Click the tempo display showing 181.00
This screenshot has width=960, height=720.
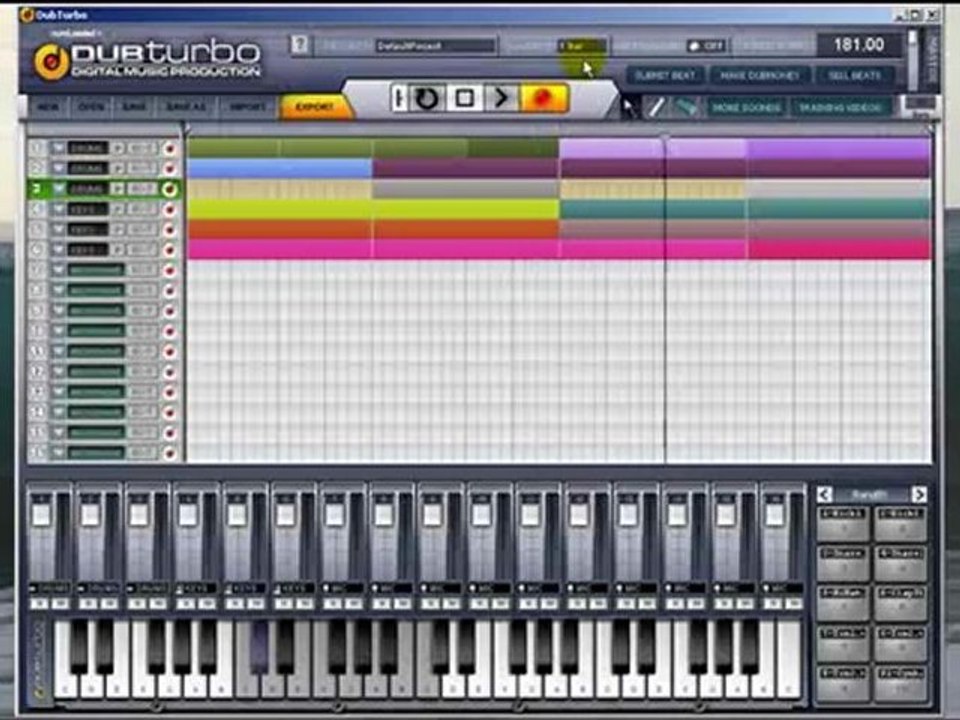(858, 45)
